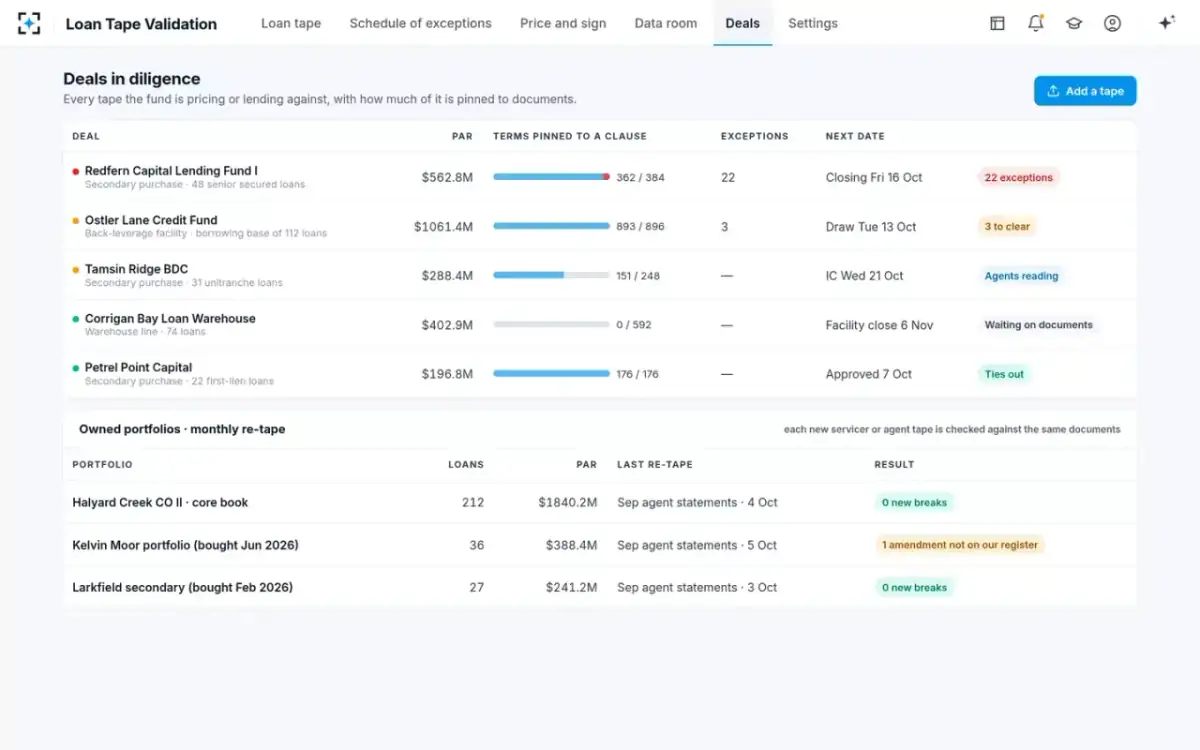Click the Add a tape button

point(1085,91)
